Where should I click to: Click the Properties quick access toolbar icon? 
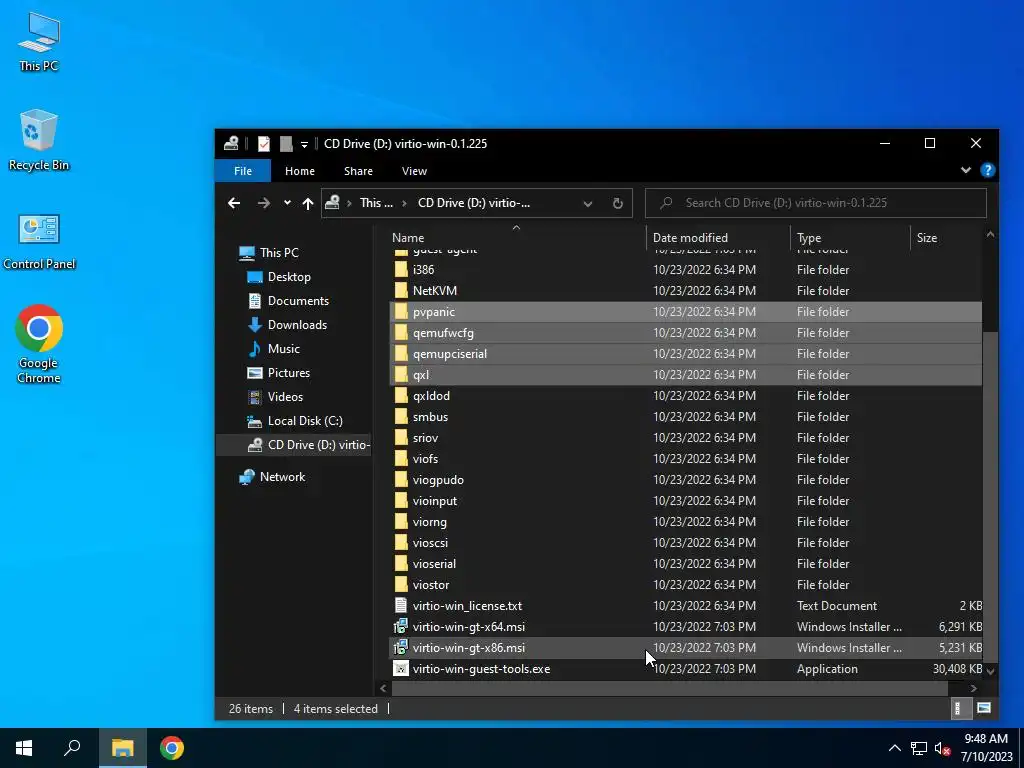coord(264,144)
